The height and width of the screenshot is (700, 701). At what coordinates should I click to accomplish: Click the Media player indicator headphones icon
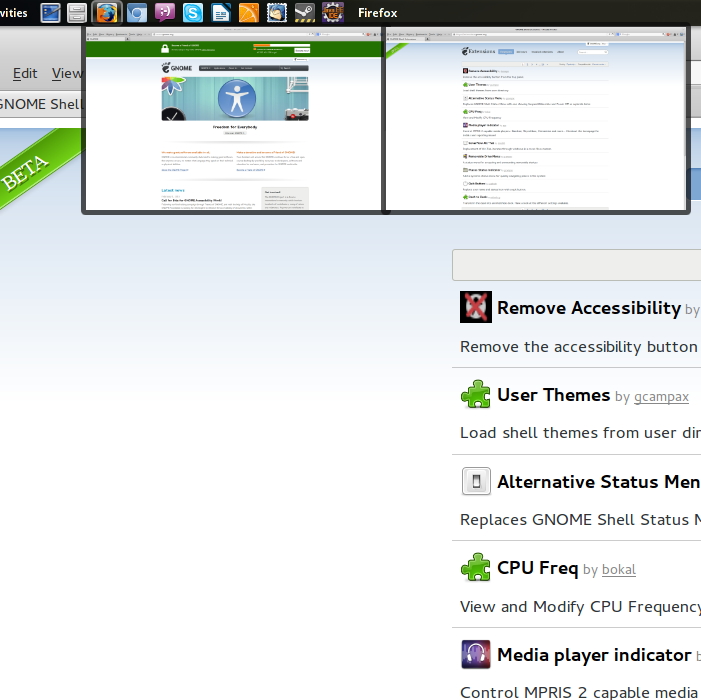[x=476, y=654]
